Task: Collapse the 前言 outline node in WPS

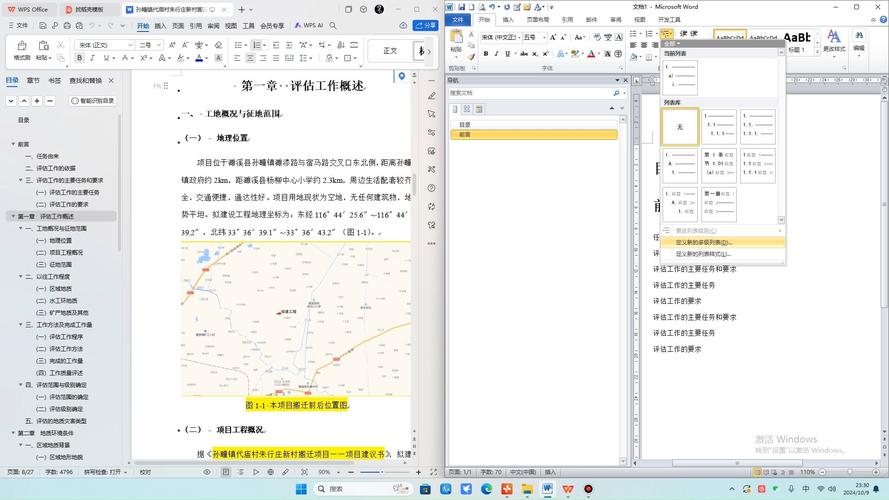Action: click(13, 144)
